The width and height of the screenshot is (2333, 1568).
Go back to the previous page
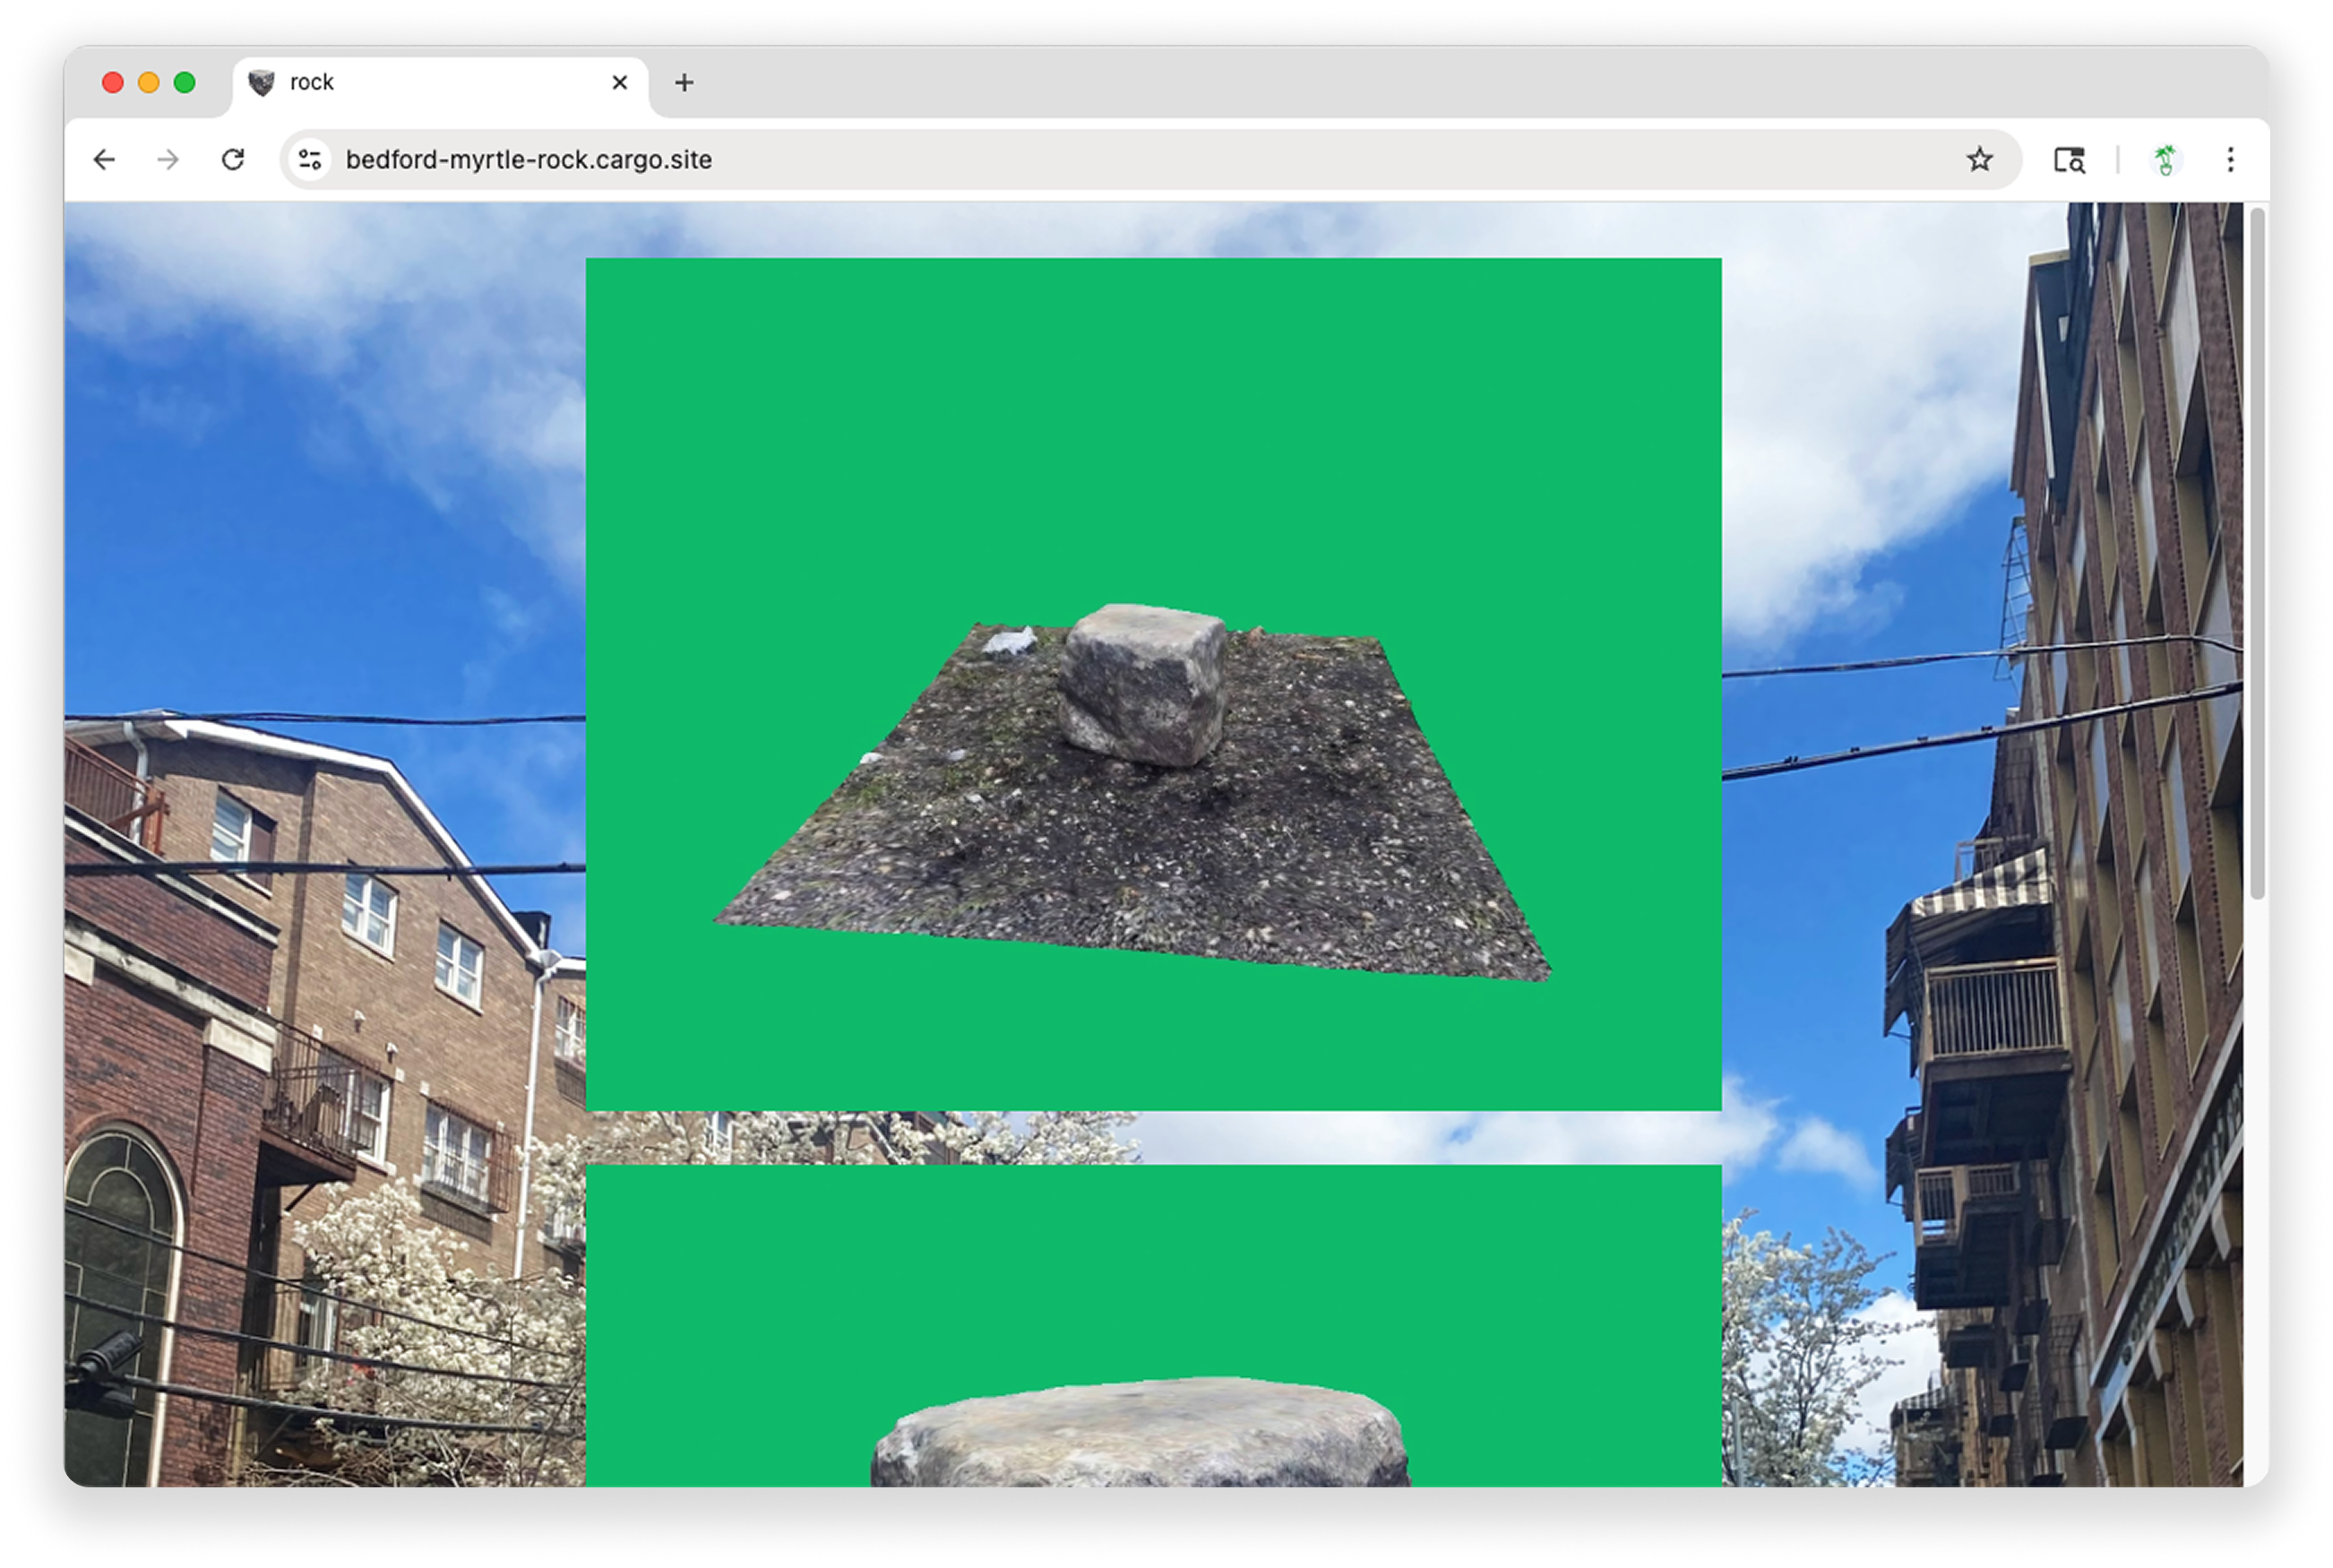[x=104, y=160]
